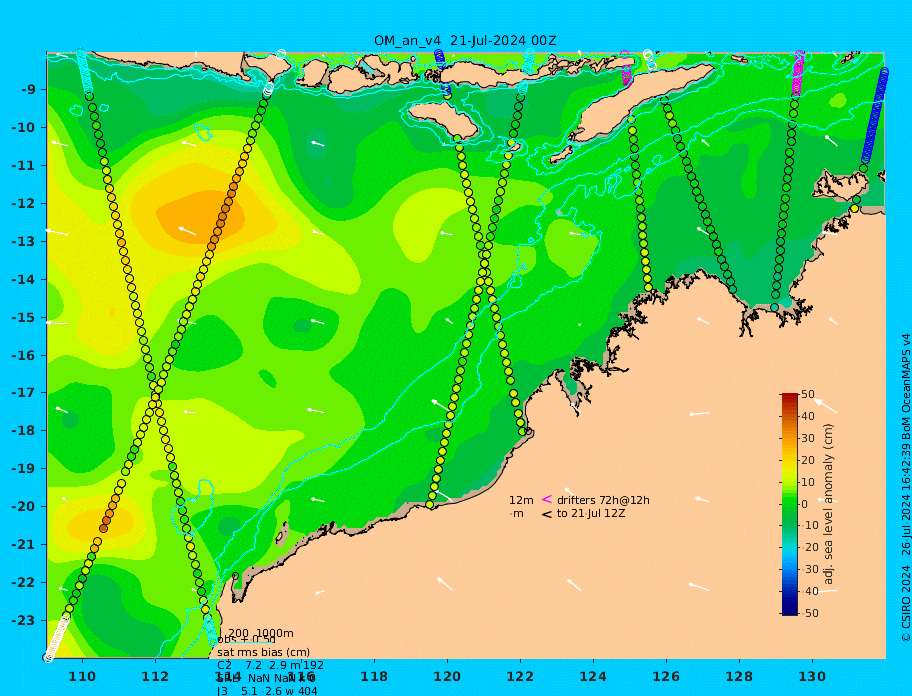This screenshot has width=912, height=696.
Task: Click the latitude axis label '-10'
Action: click(24, 128)
